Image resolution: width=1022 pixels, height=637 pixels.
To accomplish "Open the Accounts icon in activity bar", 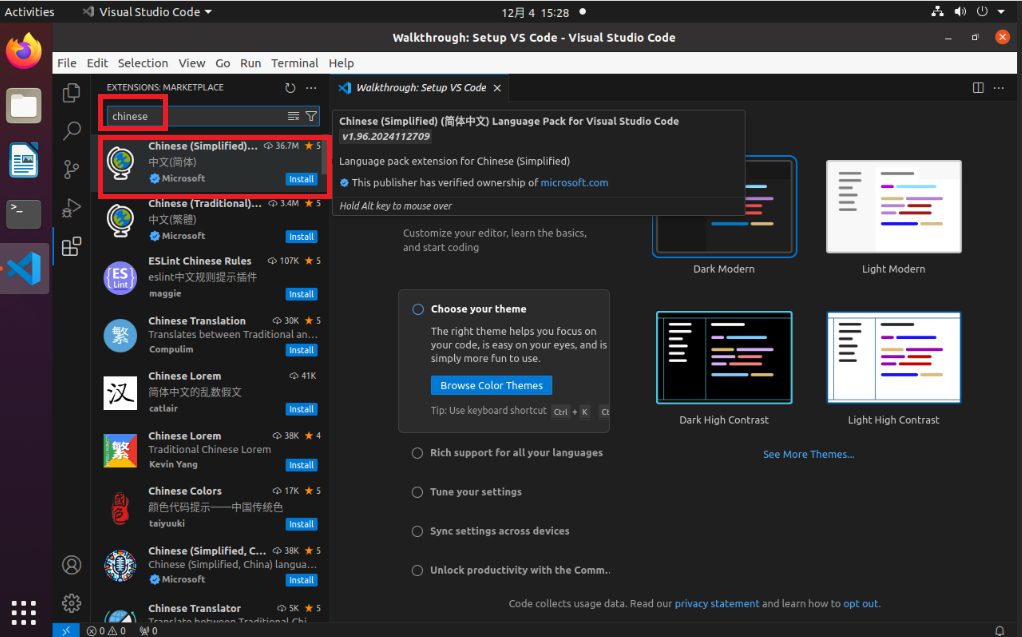I will pyautogui.click(x=72, y=565).
